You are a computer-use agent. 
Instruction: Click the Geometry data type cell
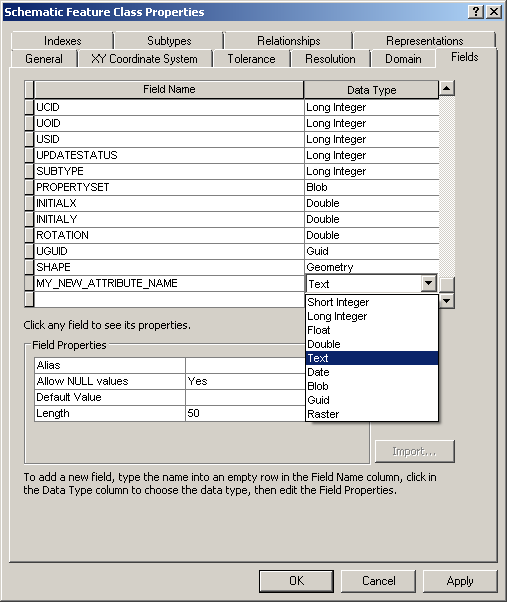point(372,267)
